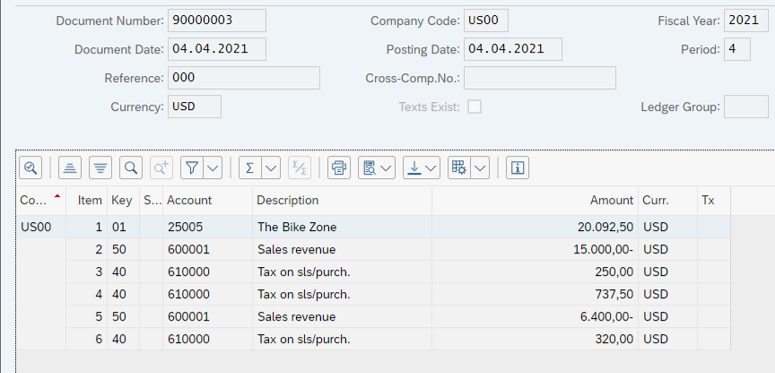Expand the Total sigma dropdown arrow

click(271, 168)
